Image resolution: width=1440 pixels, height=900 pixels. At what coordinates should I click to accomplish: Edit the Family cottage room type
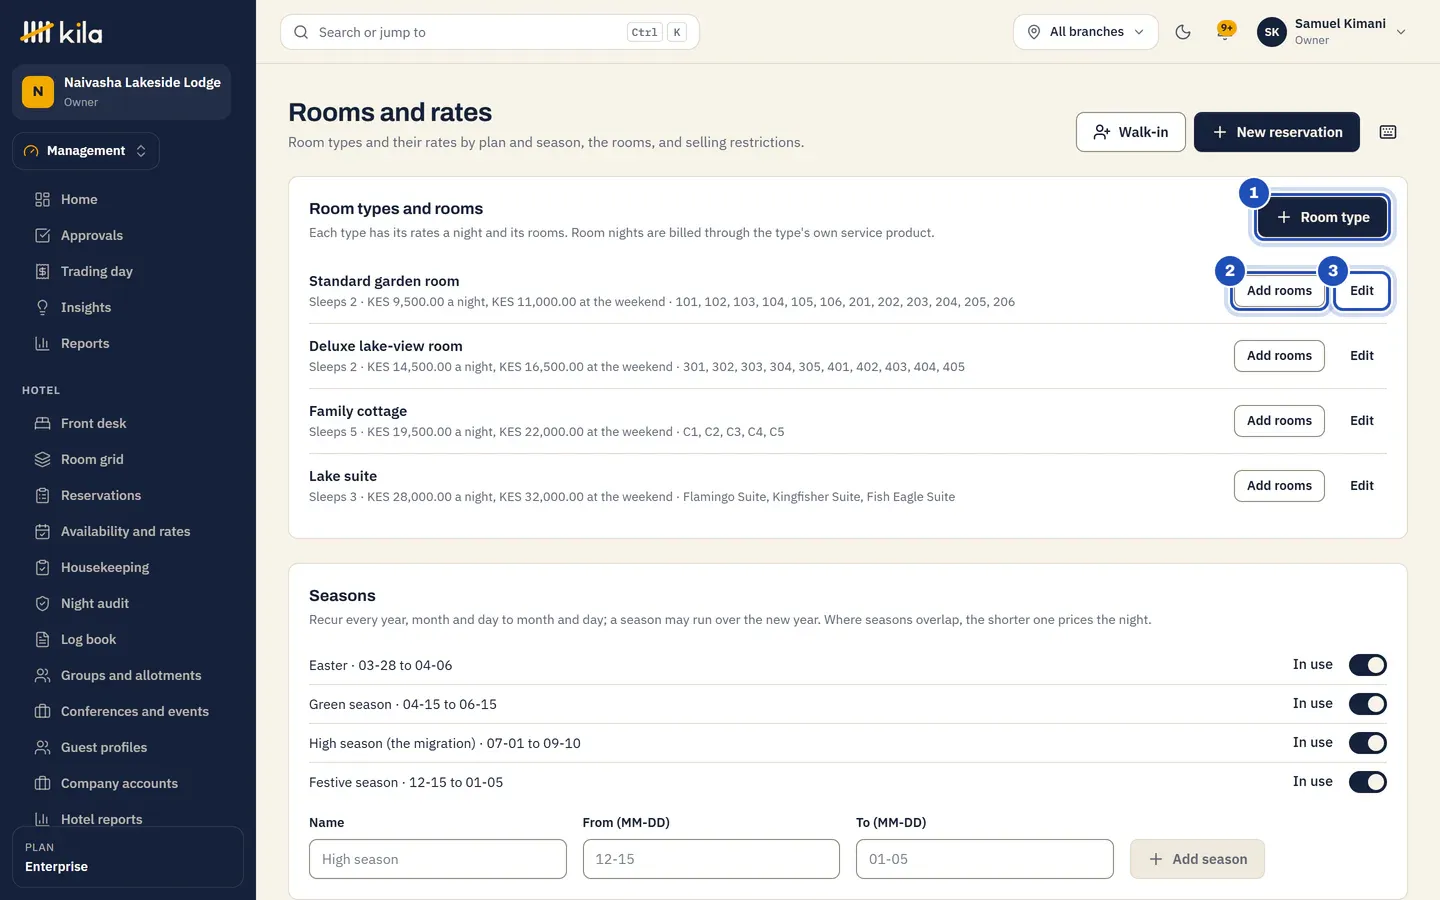click(1362, 421)
